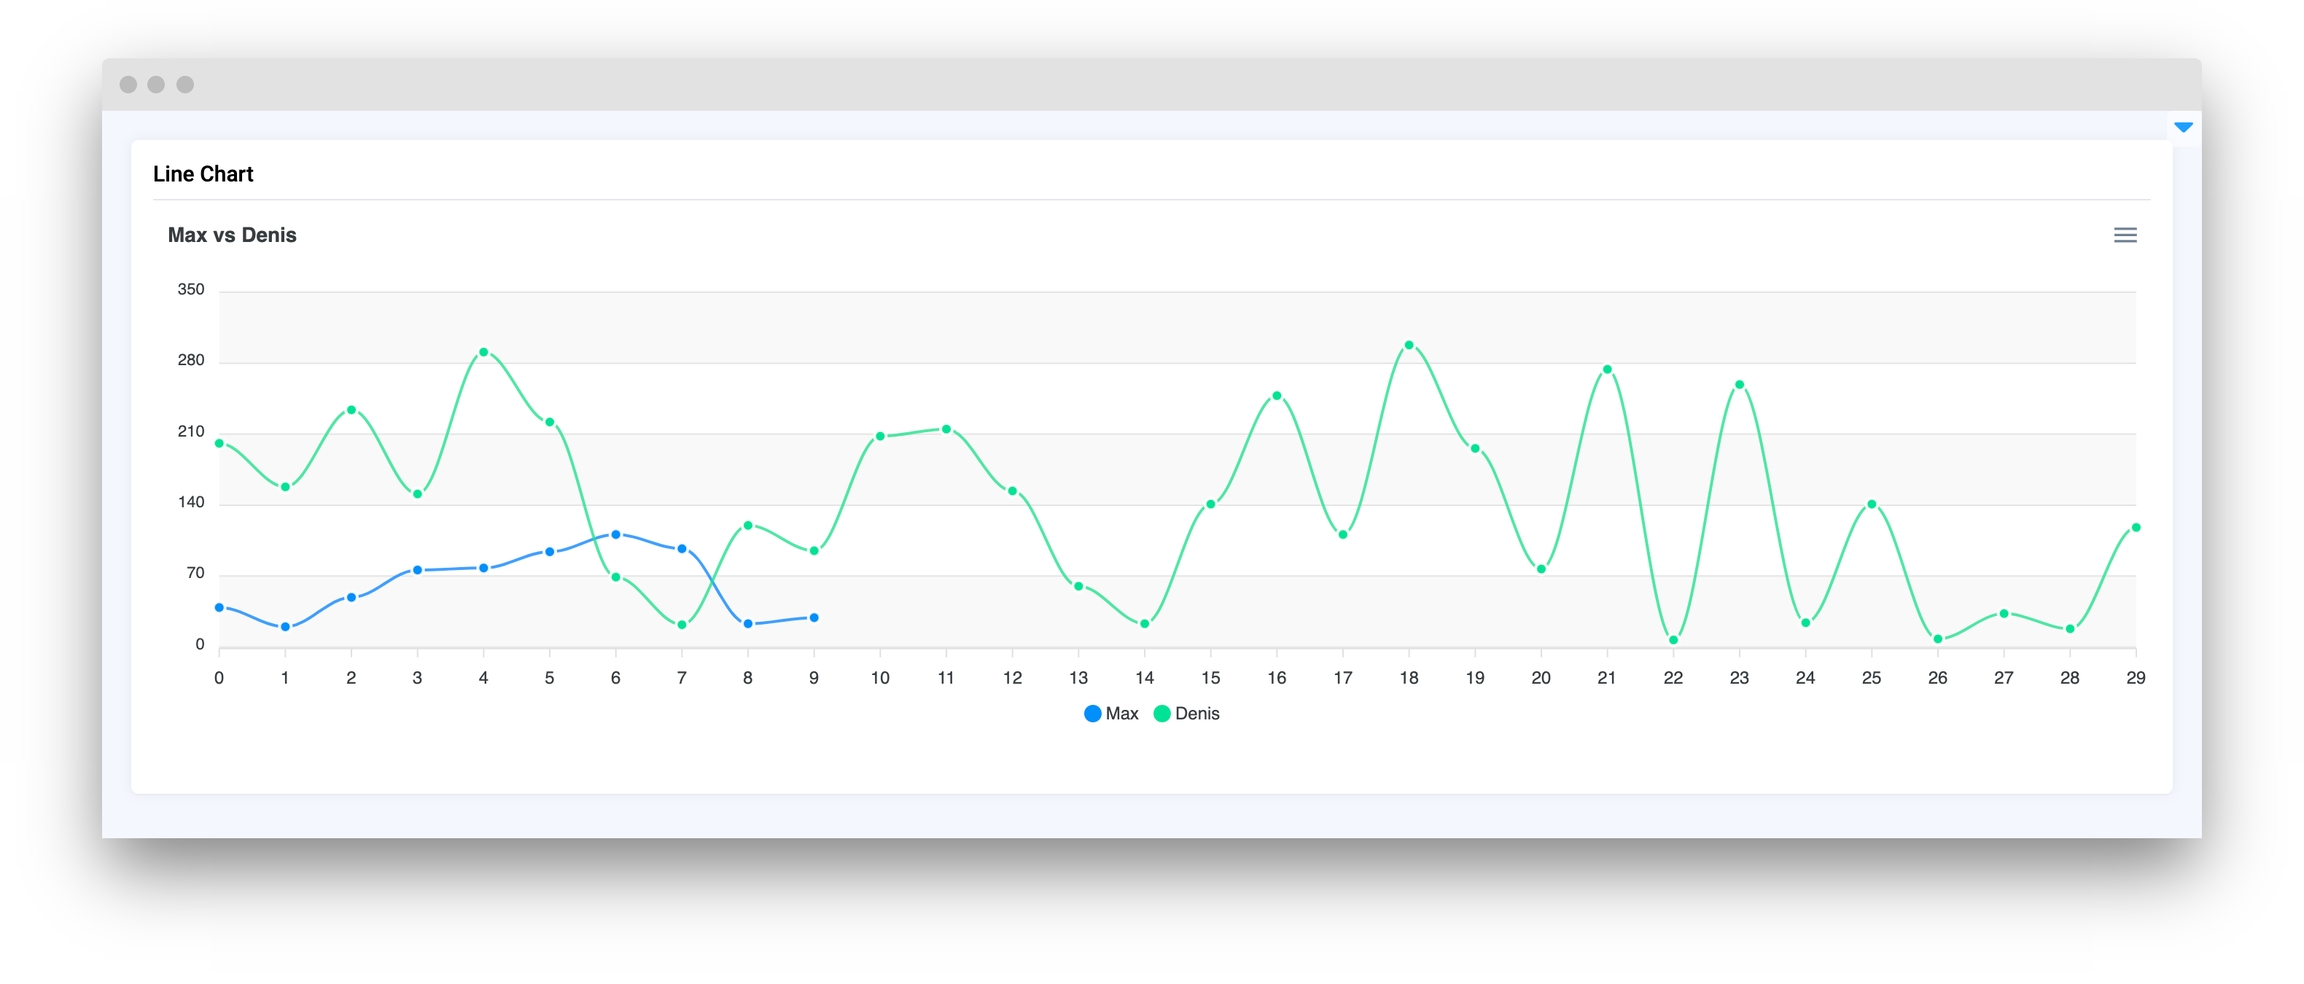Screen dimensions: 2304x984
Task: Click the blue Max legend marker
Action: tap(1092, 713)
